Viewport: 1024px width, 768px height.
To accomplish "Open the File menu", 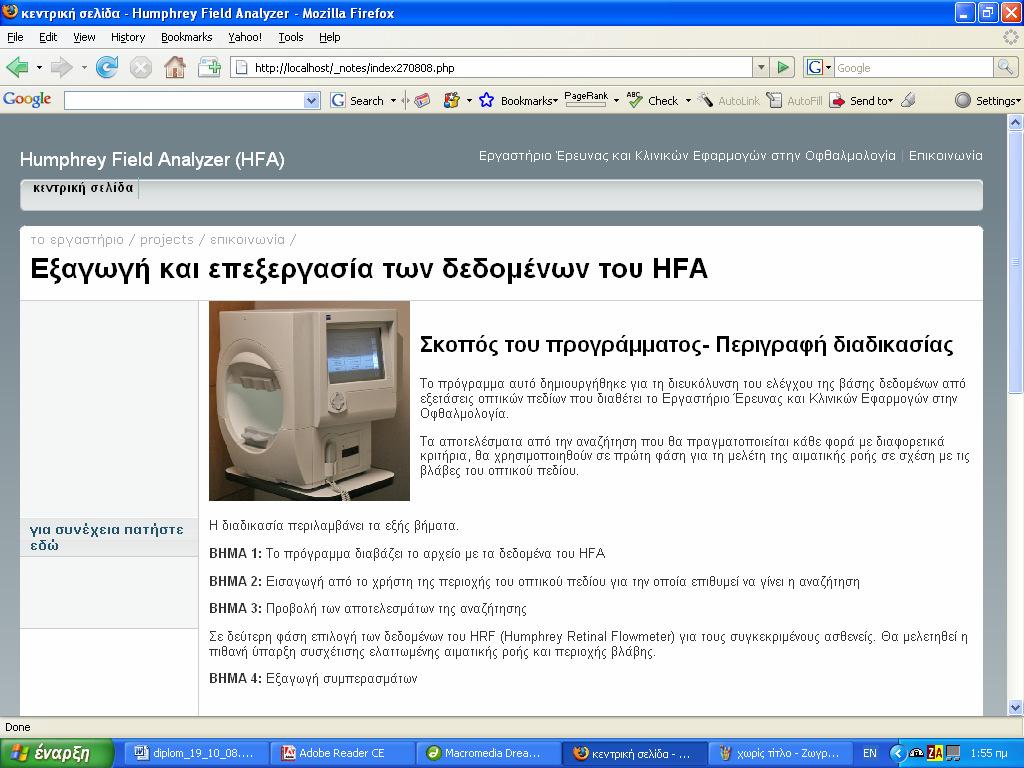I will pyautogui.click(x=15, y=37).
